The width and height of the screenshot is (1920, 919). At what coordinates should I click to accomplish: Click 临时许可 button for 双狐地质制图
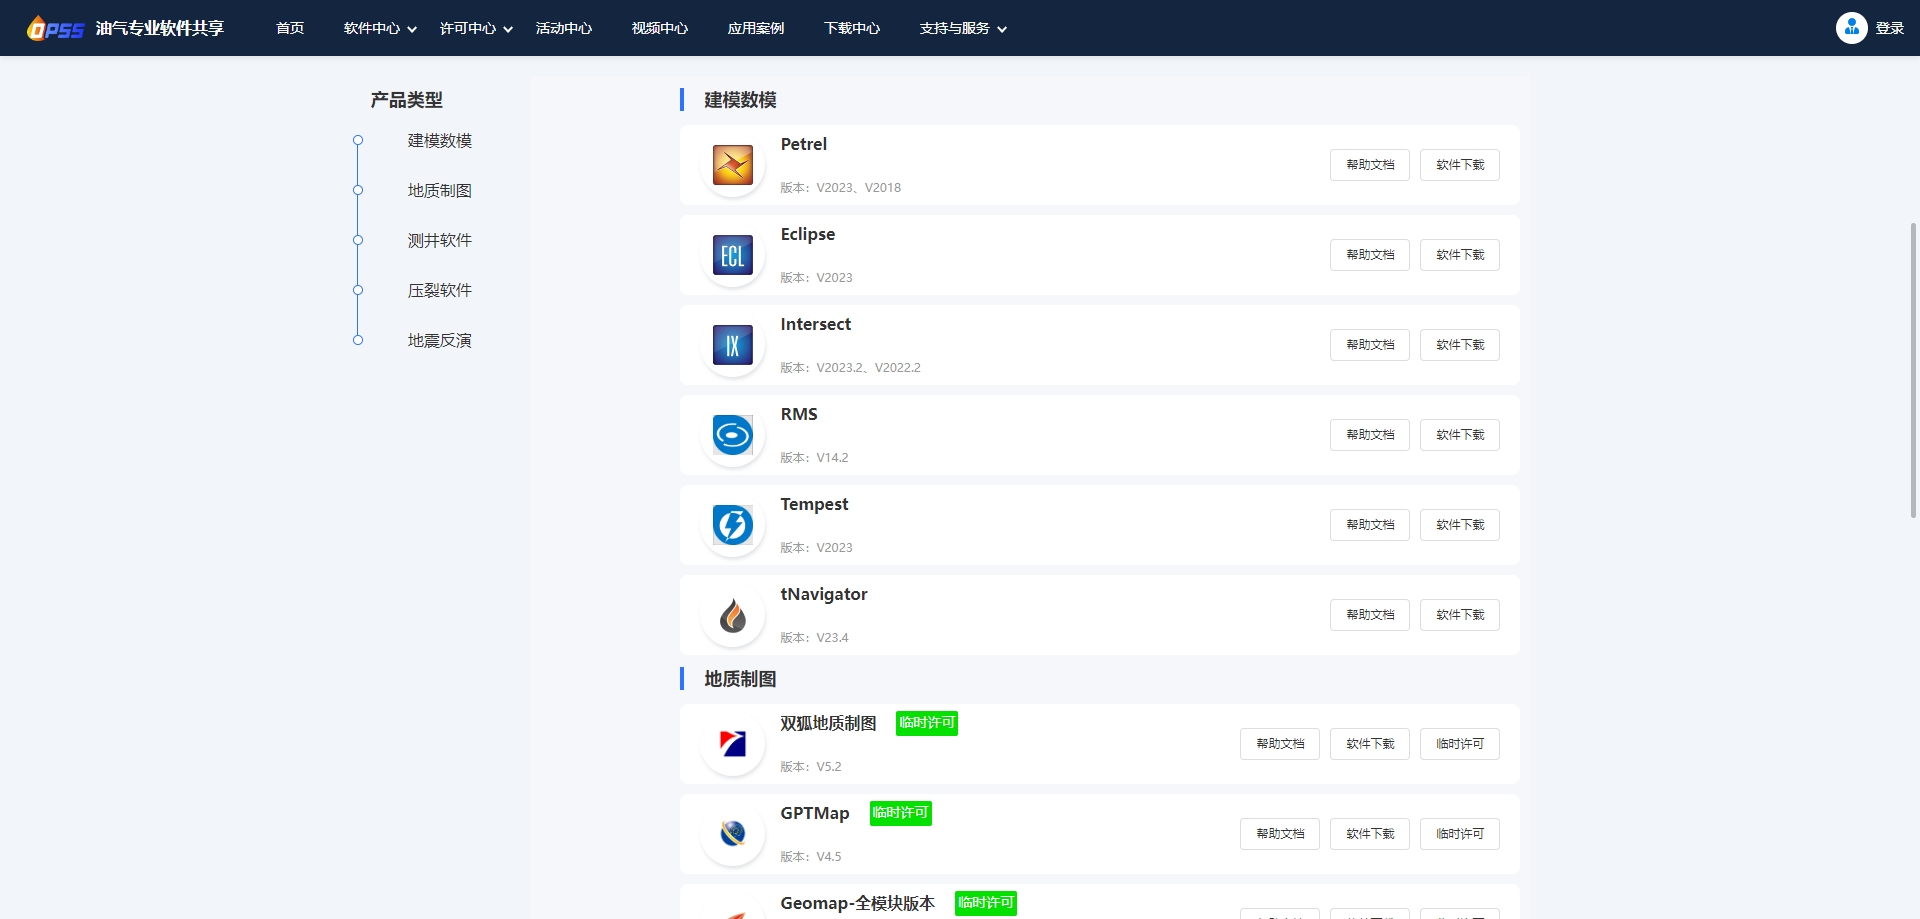tap(1460, 744)
